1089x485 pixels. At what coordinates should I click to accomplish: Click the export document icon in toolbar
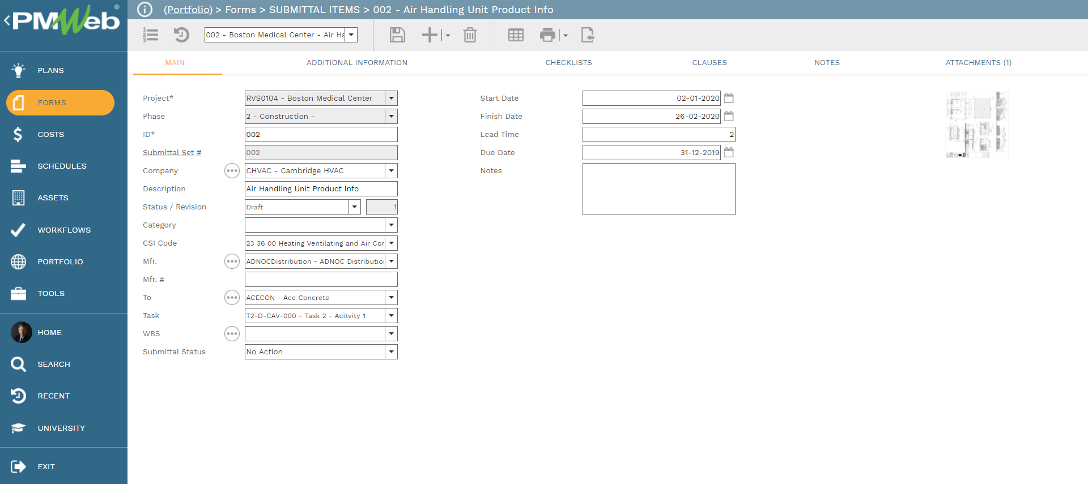coord(588,35)
